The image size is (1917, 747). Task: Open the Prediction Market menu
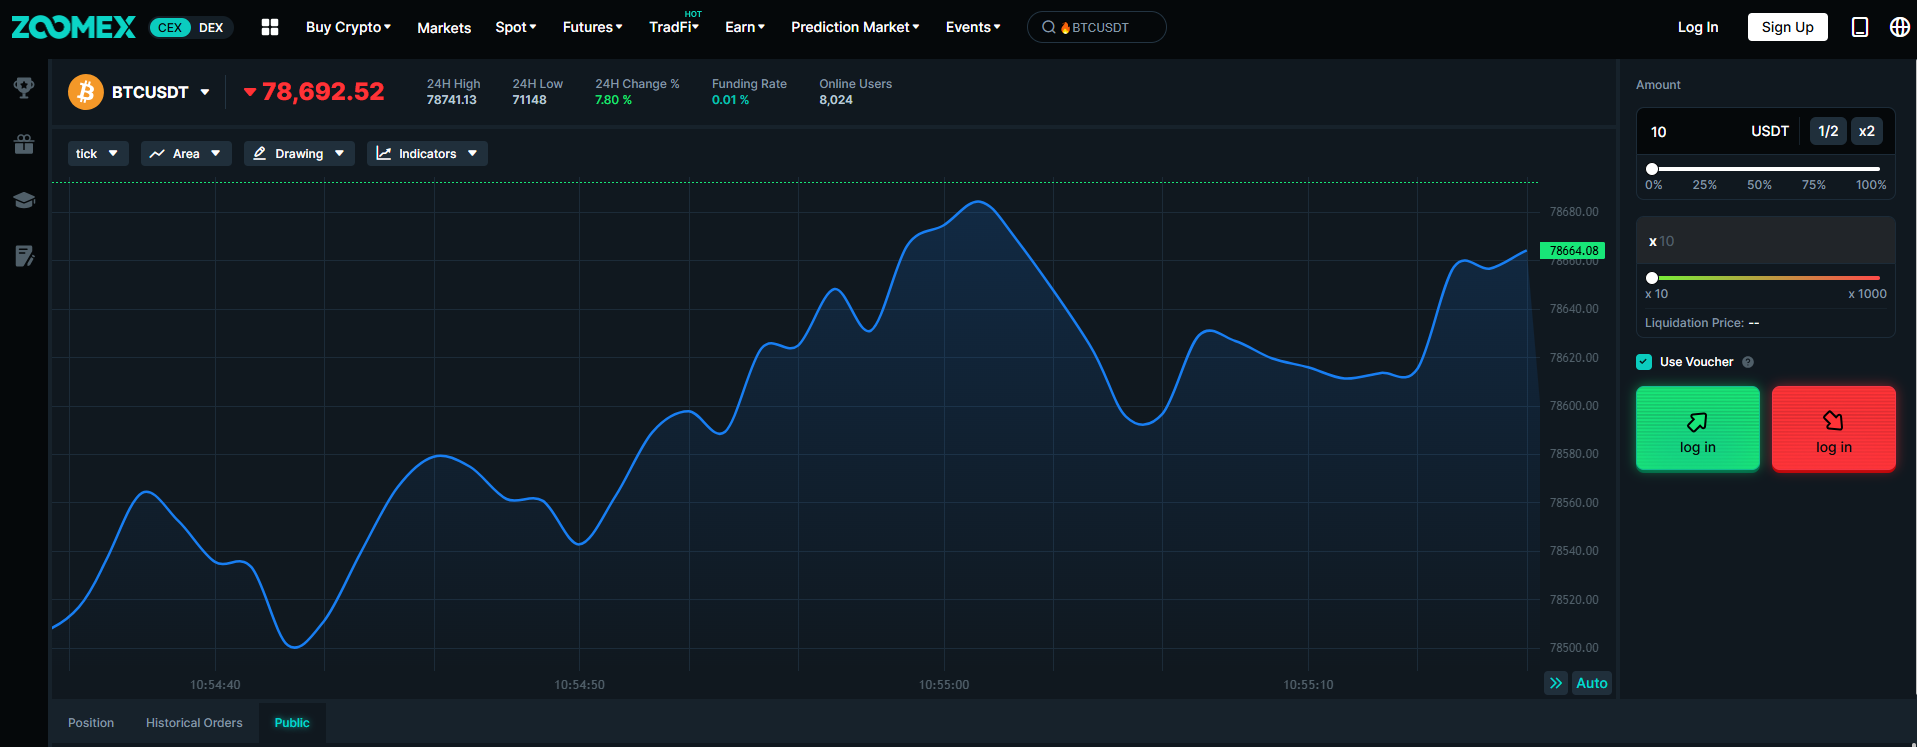855,27
